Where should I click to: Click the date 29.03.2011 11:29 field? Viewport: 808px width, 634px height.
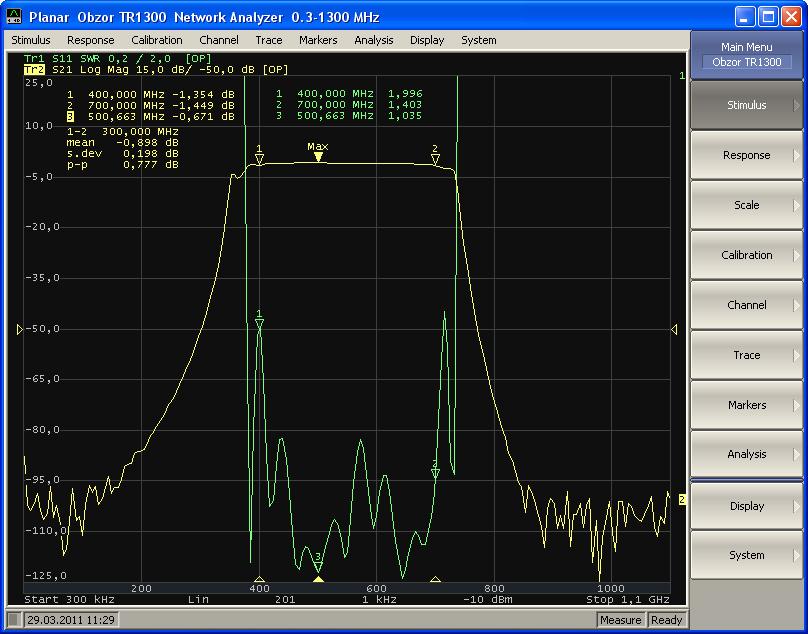pos(71,620)
